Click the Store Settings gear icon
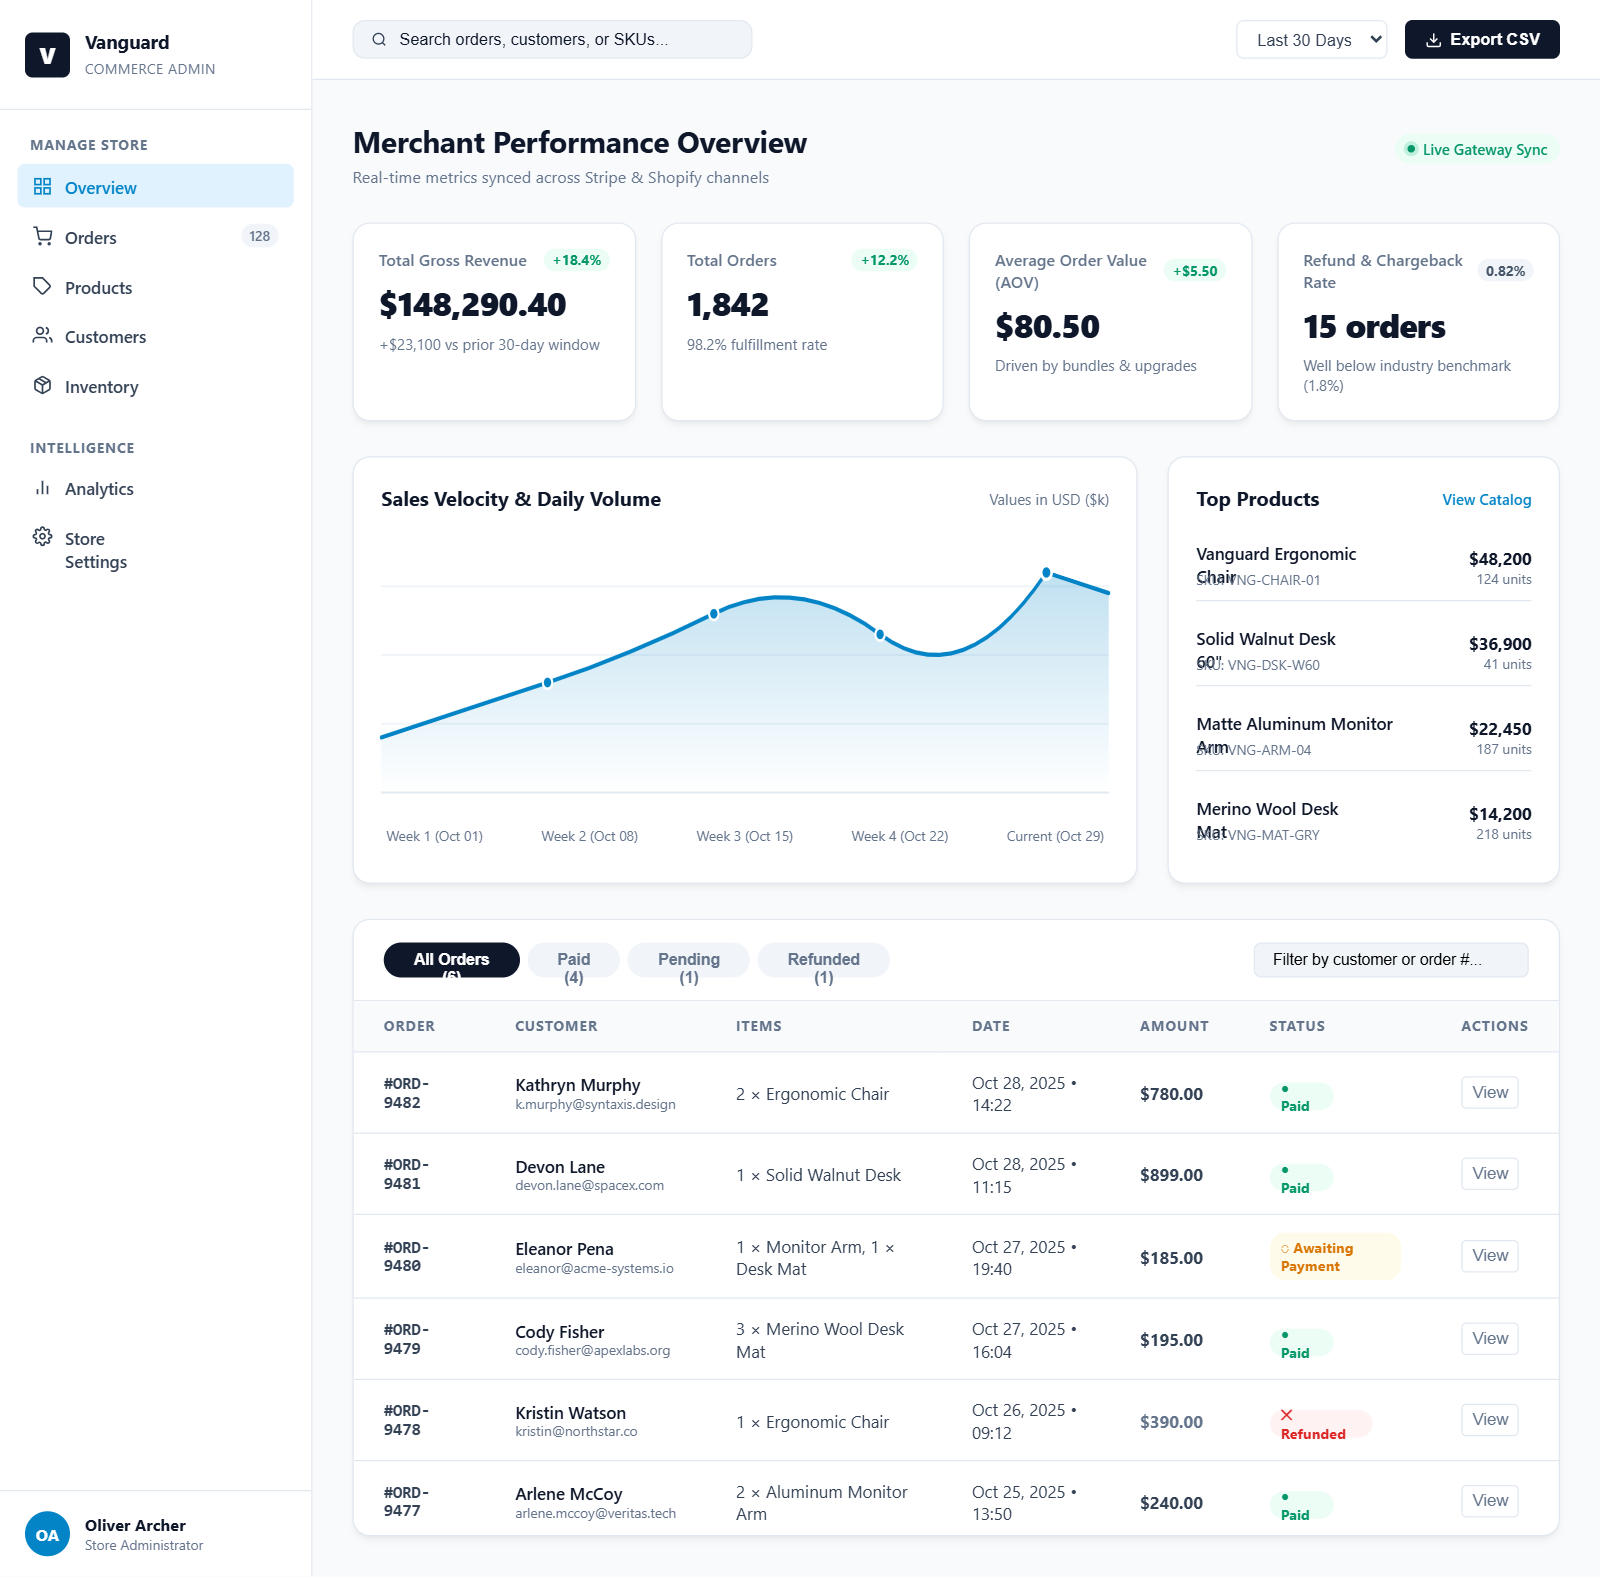The image size is (1600, 1577). (42, 537)
